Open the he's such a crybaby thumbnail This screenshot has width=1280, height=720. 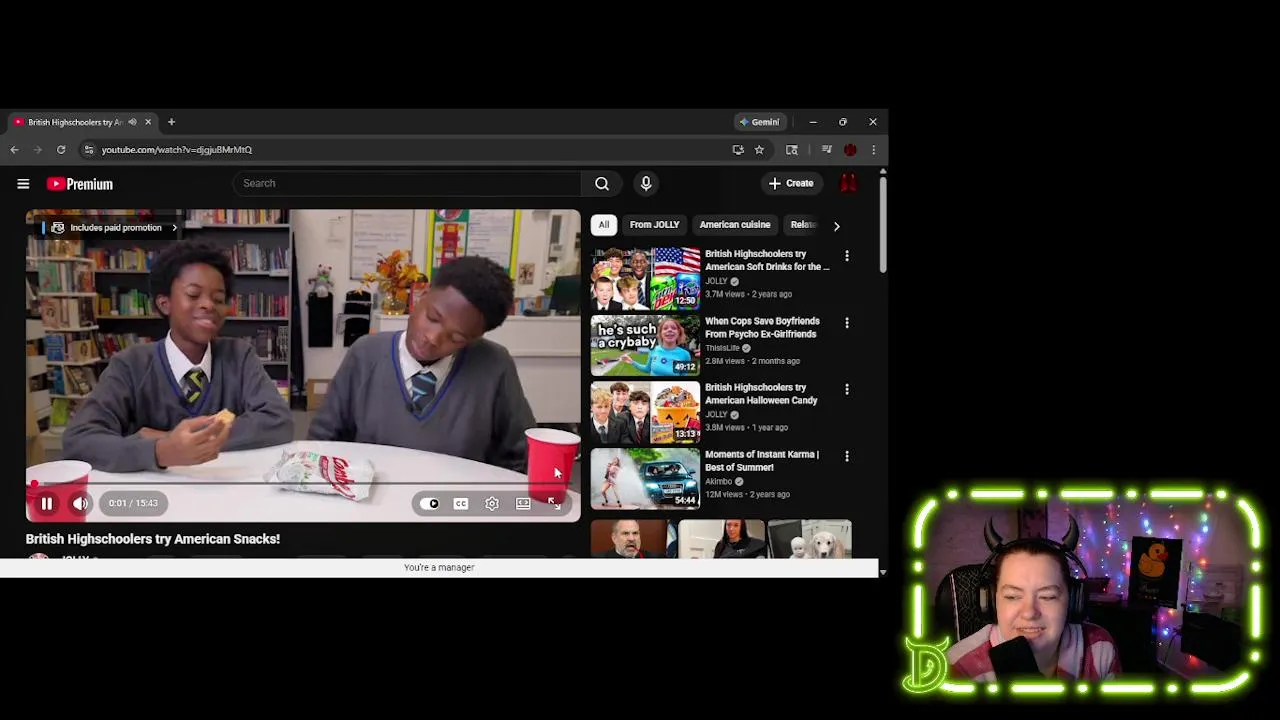(x=645, y=345)
